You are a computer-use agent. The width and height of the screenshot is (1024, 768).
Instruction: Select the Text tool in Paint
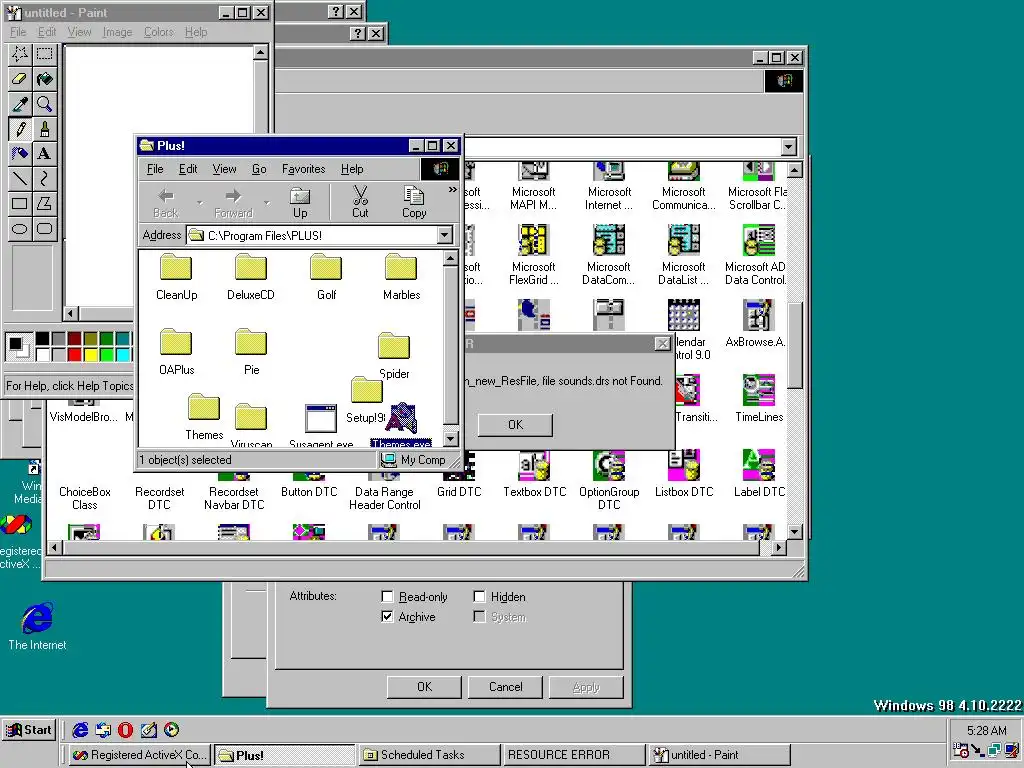[44, 153]
